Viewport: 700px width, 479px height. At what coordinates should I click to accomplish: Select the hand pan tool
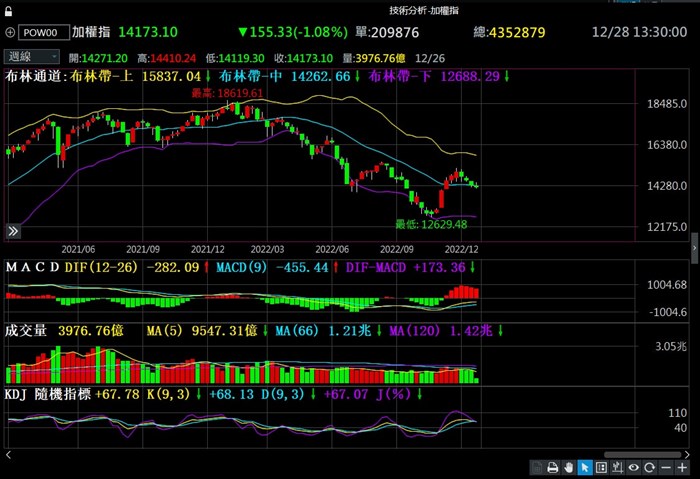[x=567, y=468]
